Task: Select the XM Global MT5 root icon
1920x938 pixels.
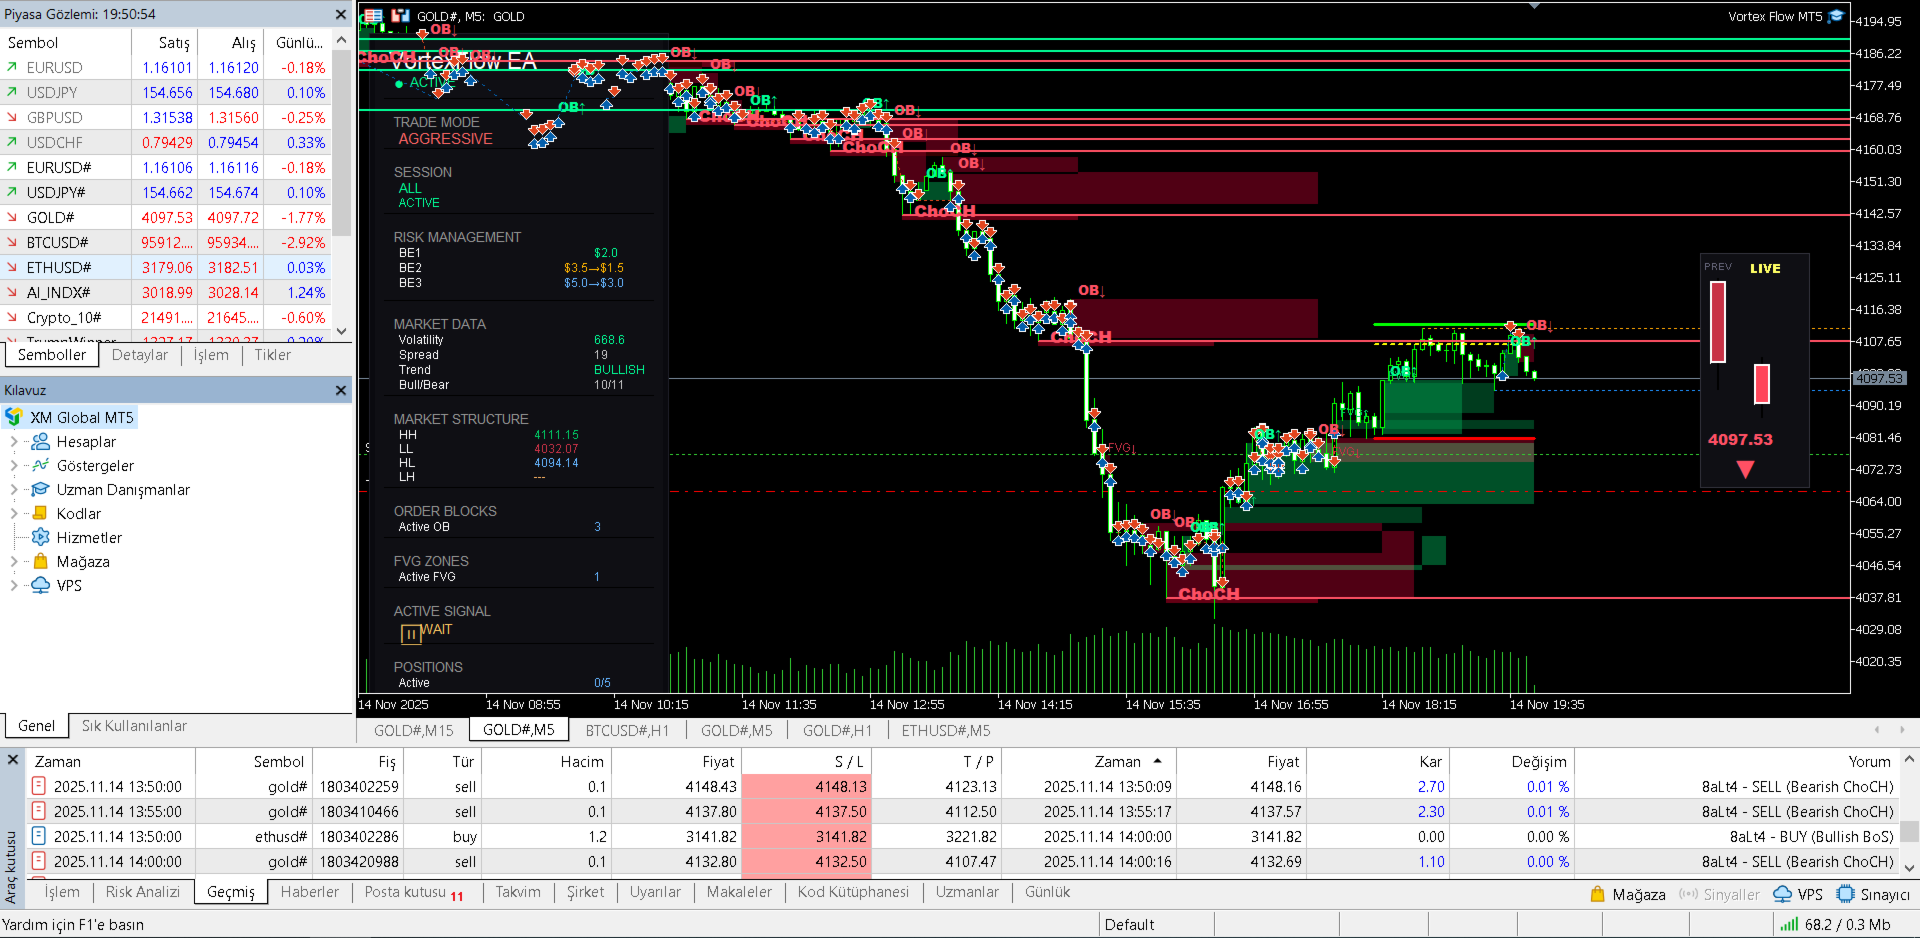Action: 14,417
